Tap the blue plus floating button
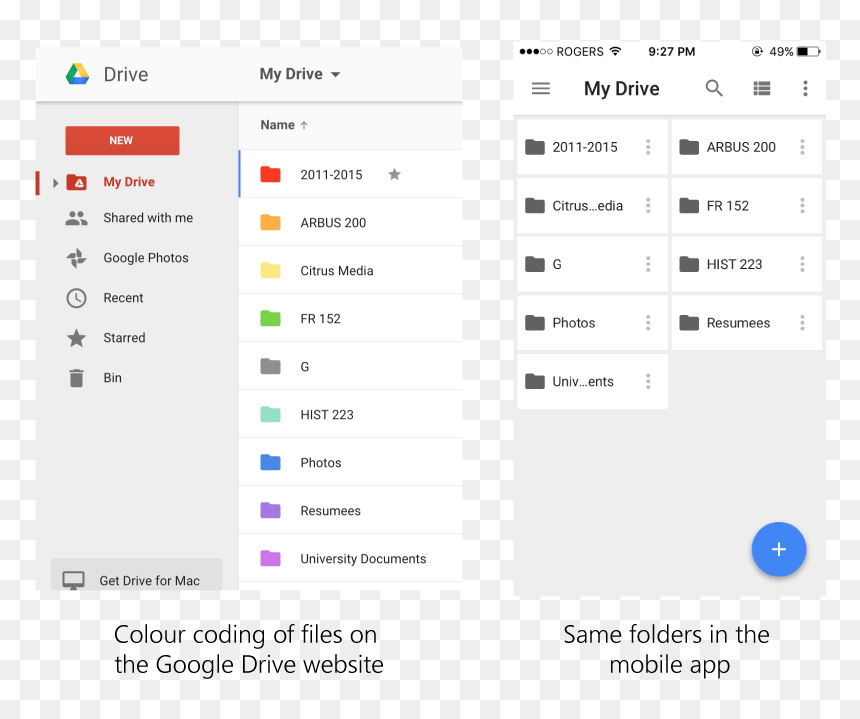 [779, 550]
